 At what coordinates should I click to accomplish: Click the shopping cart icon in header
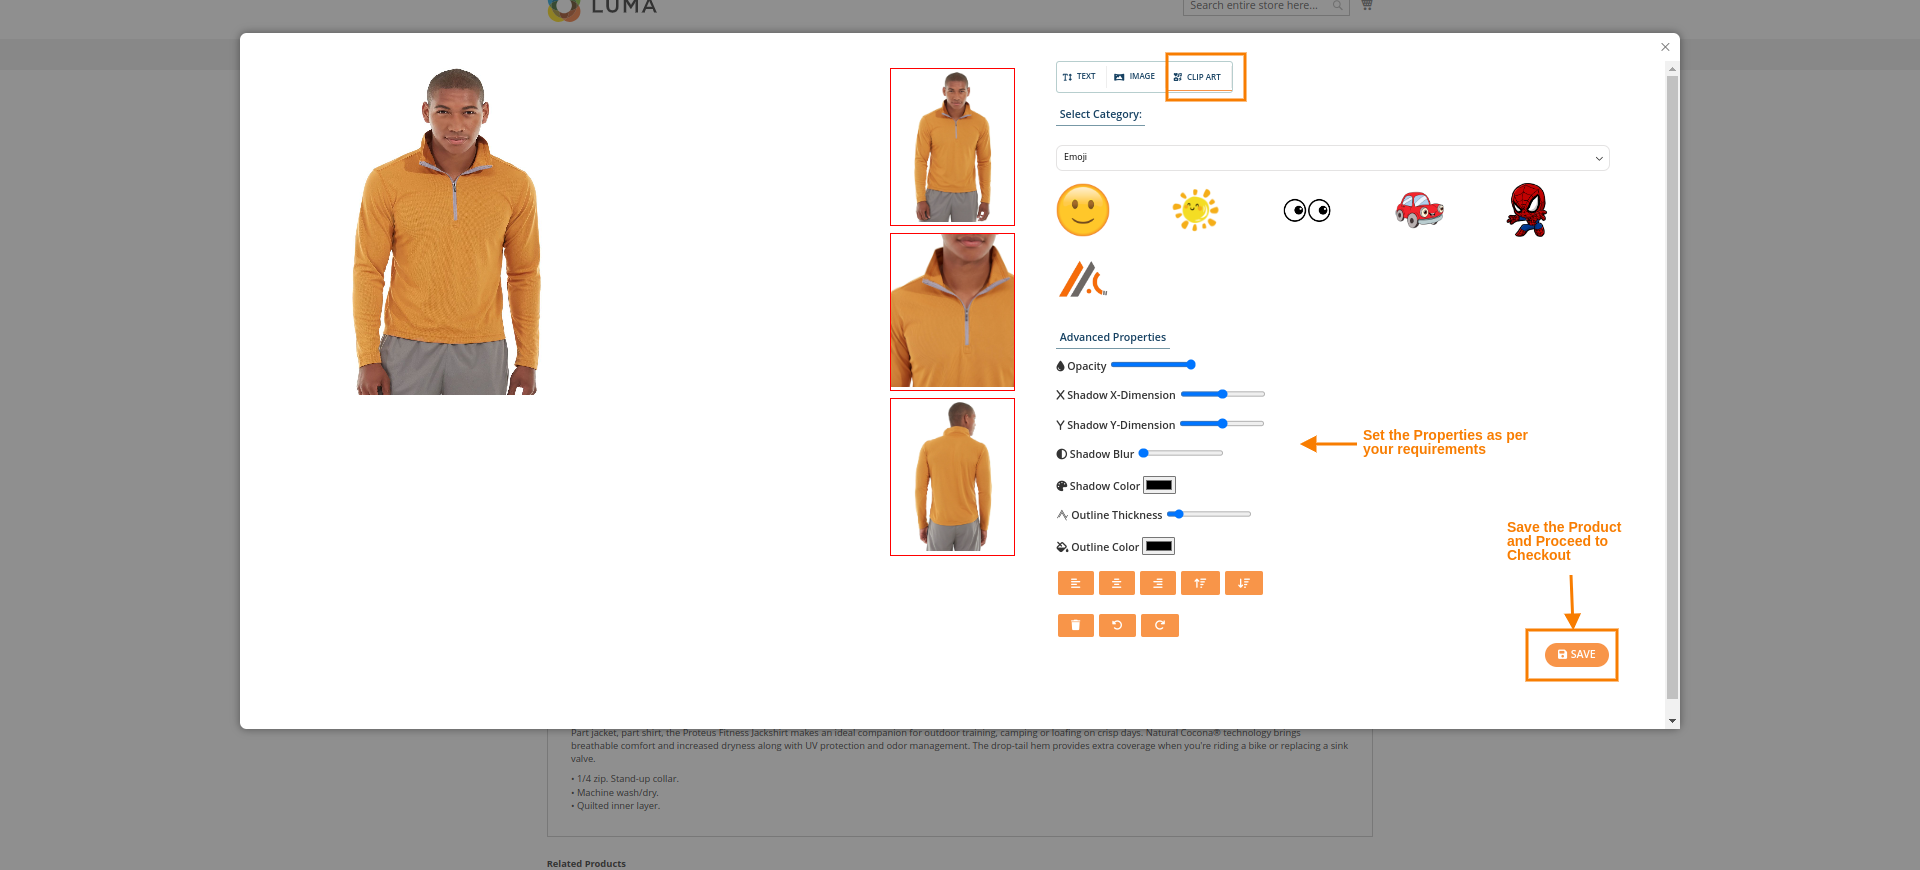pos(1367,5)
